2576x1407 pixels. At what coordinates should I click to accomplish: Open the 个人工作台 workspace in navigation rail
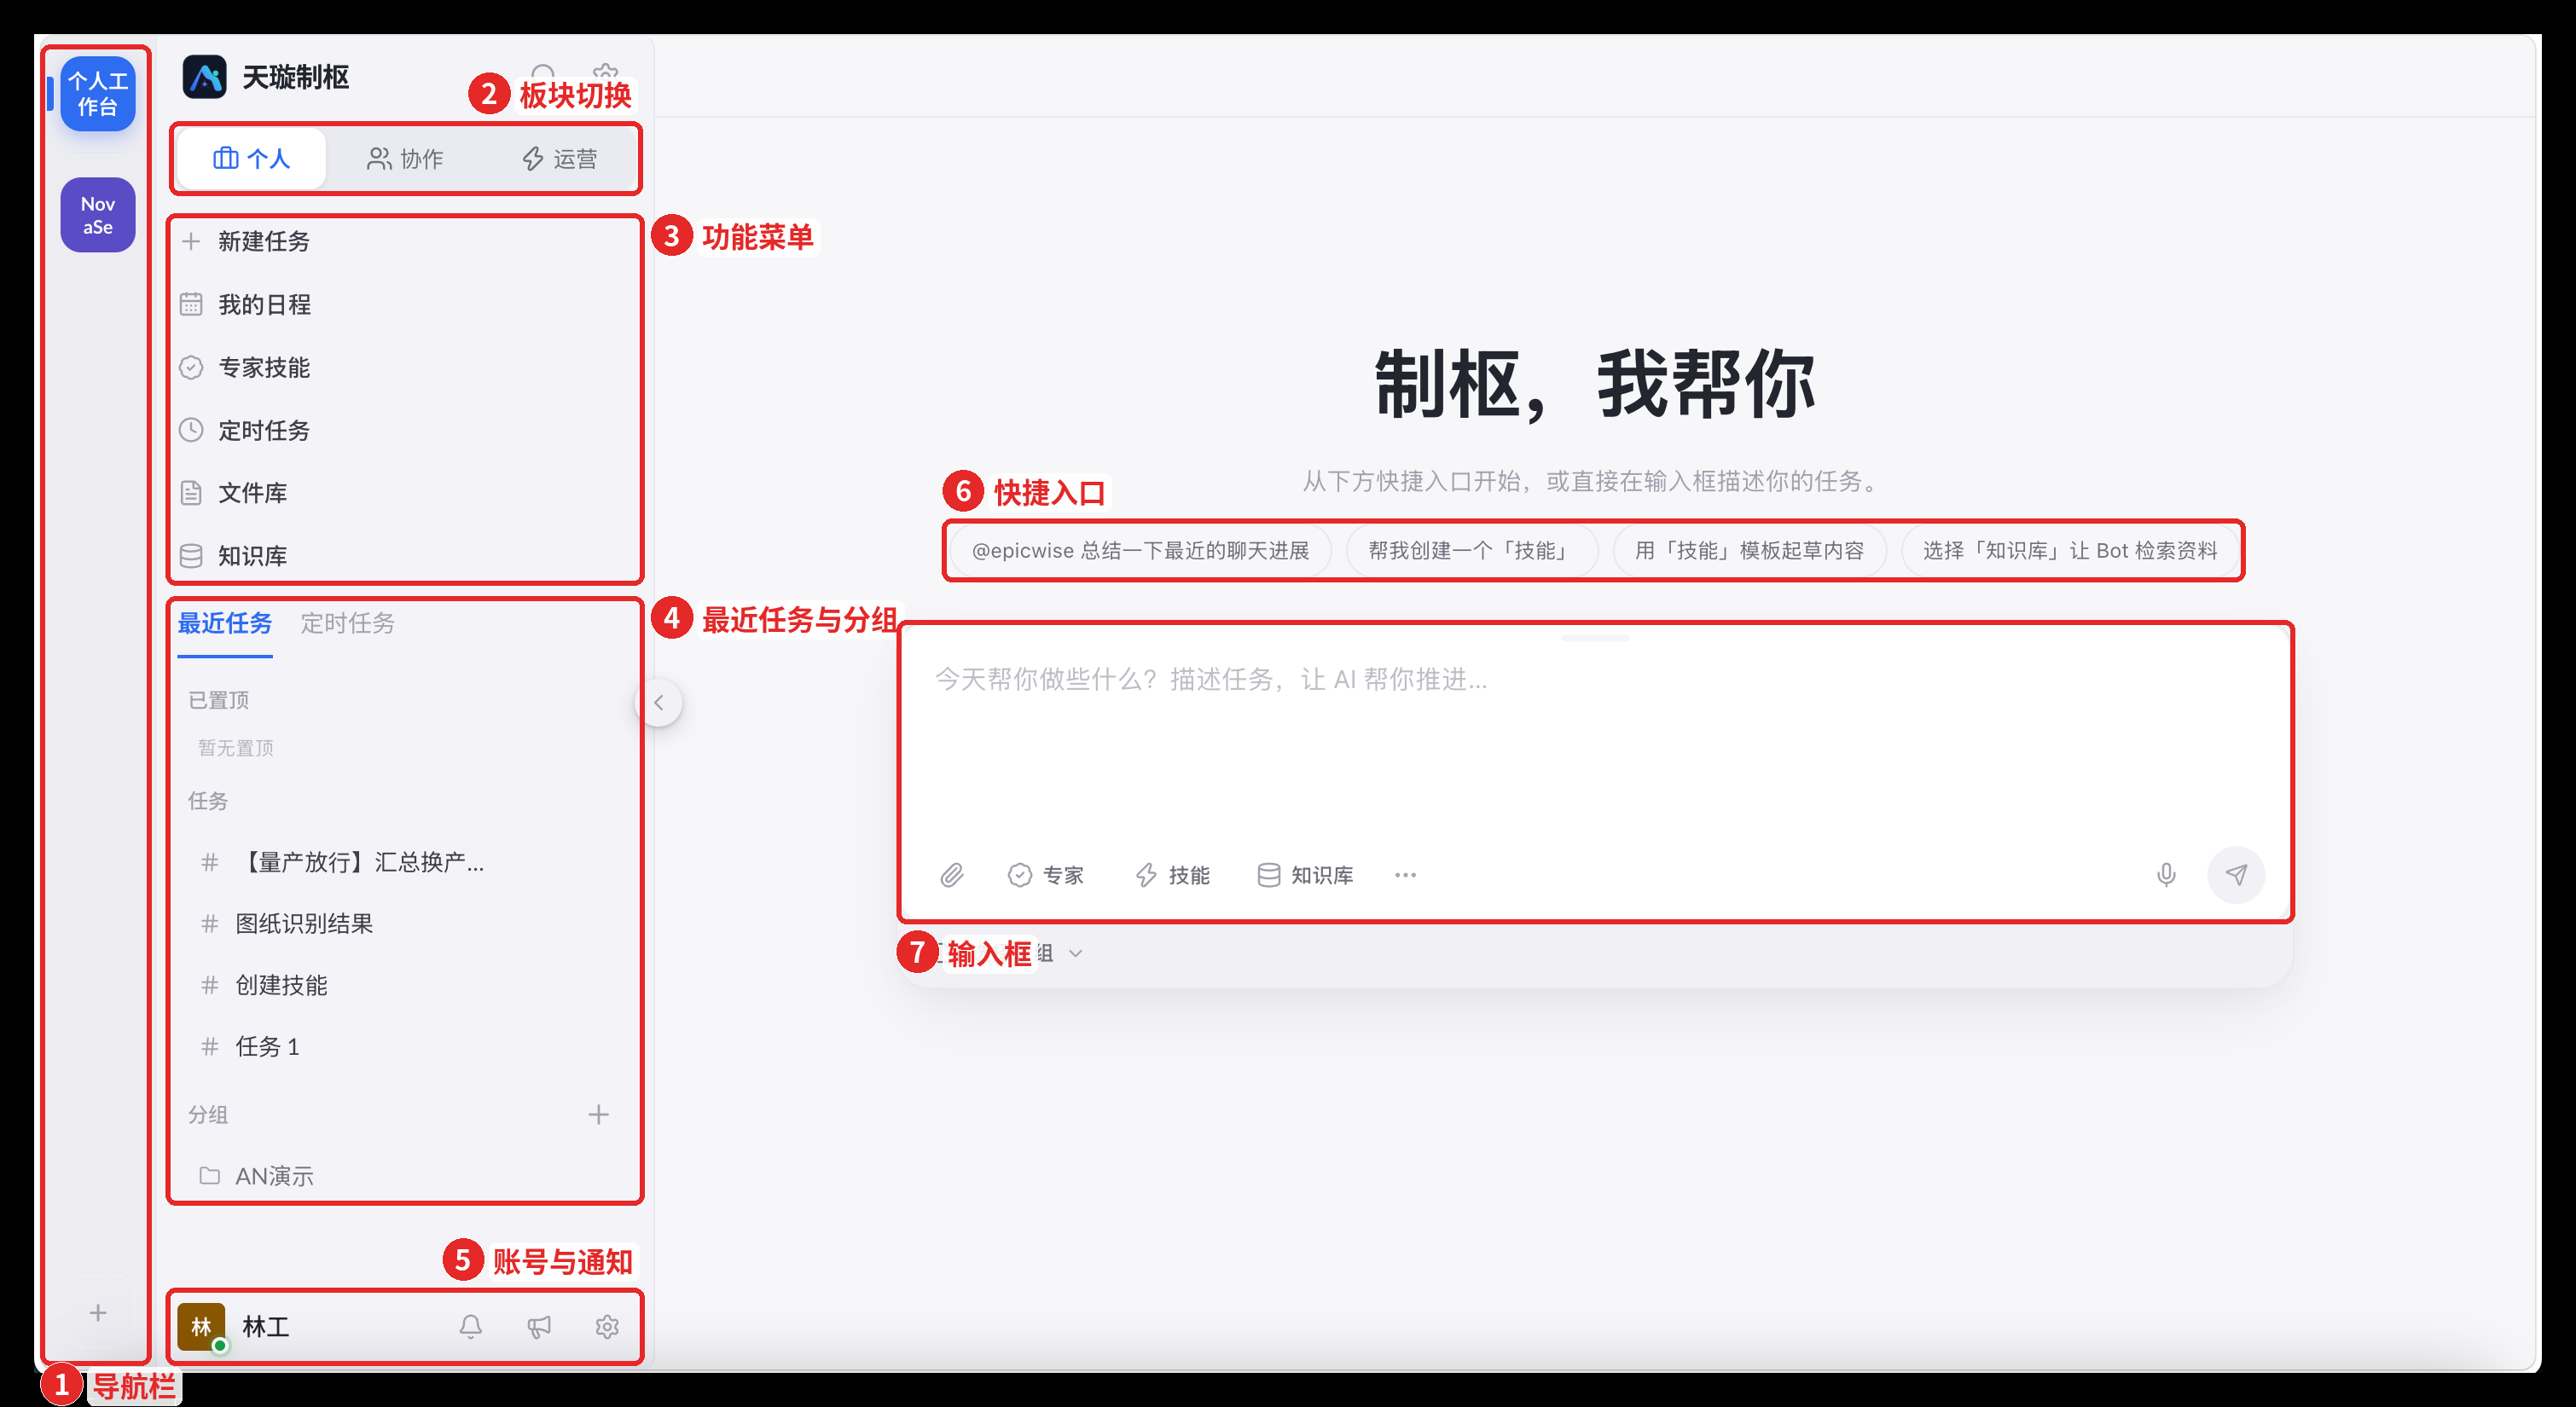point(97,93)
